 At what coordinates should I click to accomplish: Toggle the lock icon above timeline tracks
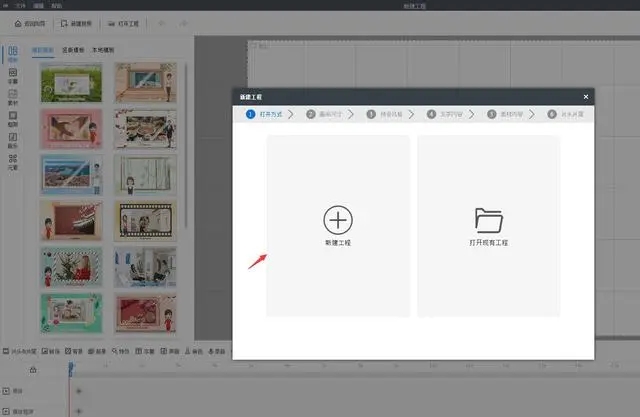pyautogui.click(x=33, y=370)
